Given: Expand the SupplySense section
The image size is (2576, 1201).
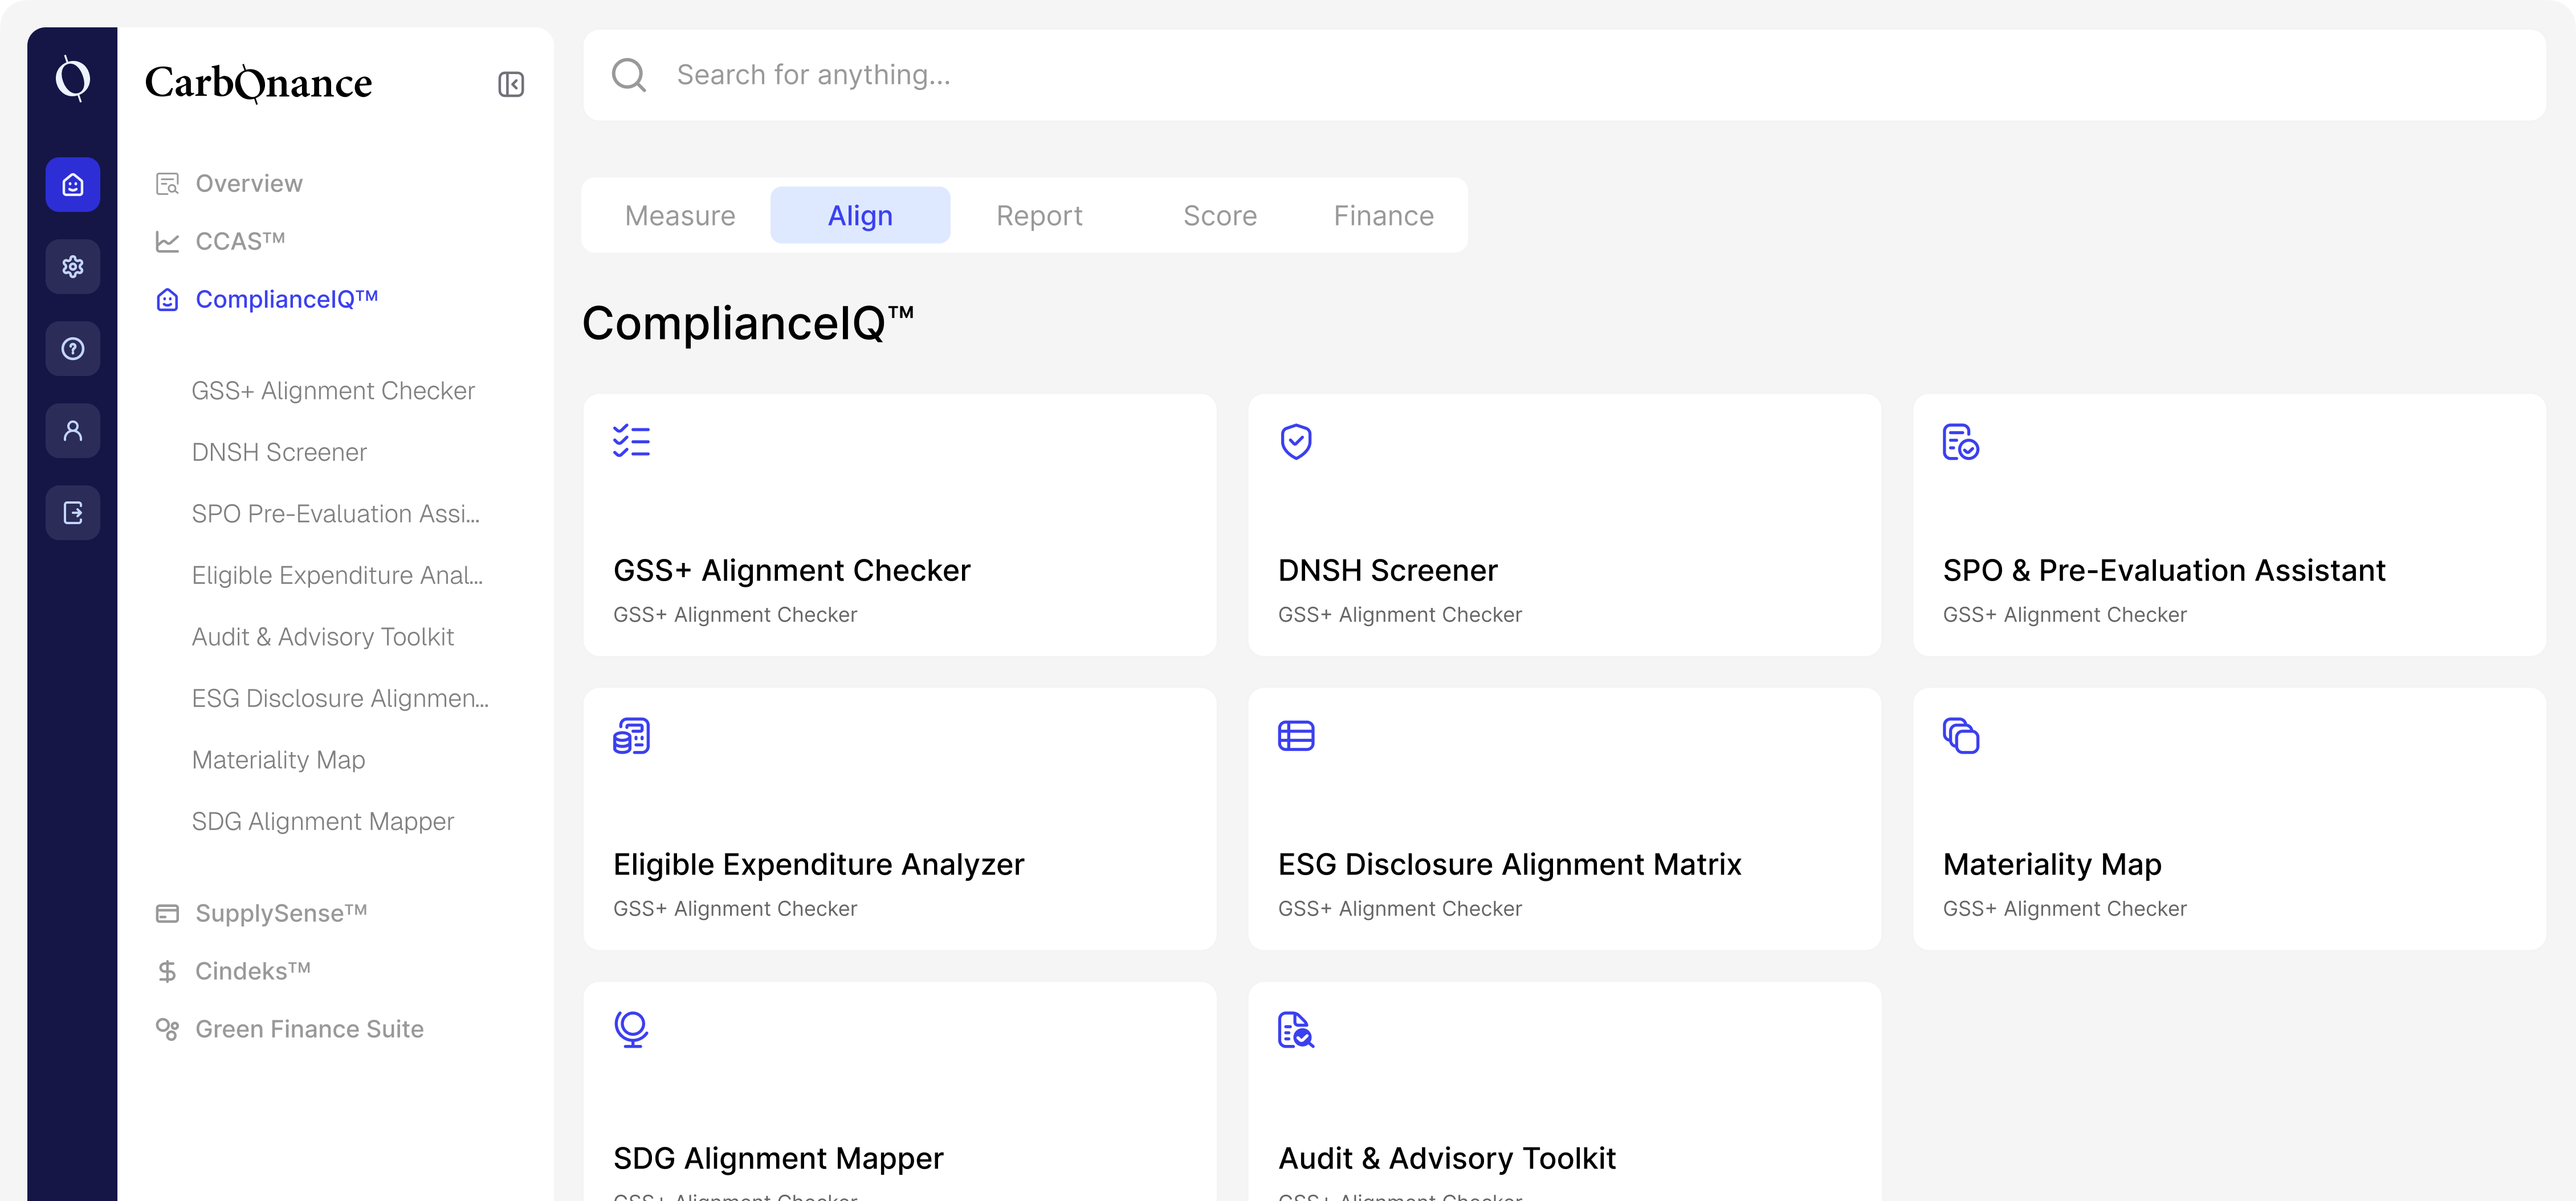Looking at the screenshot, I should pyautogui.click(x=280, y=912).
